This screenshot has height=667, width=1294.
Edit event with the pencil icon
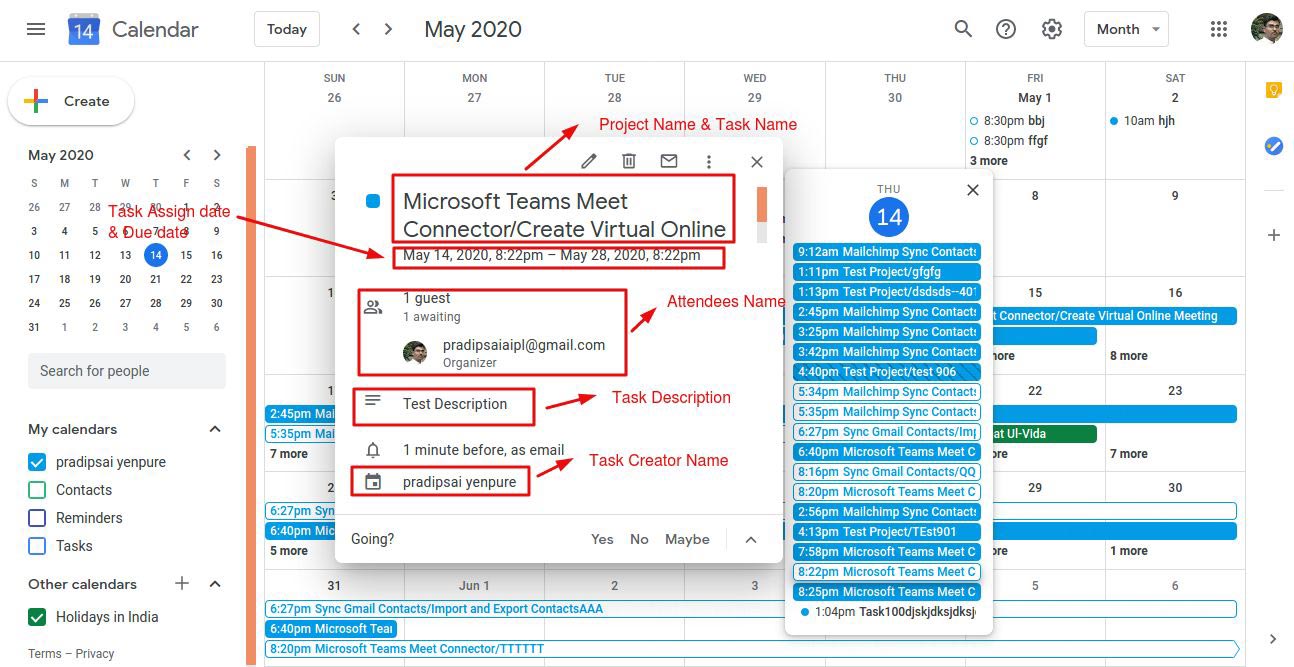click(589, 161)
